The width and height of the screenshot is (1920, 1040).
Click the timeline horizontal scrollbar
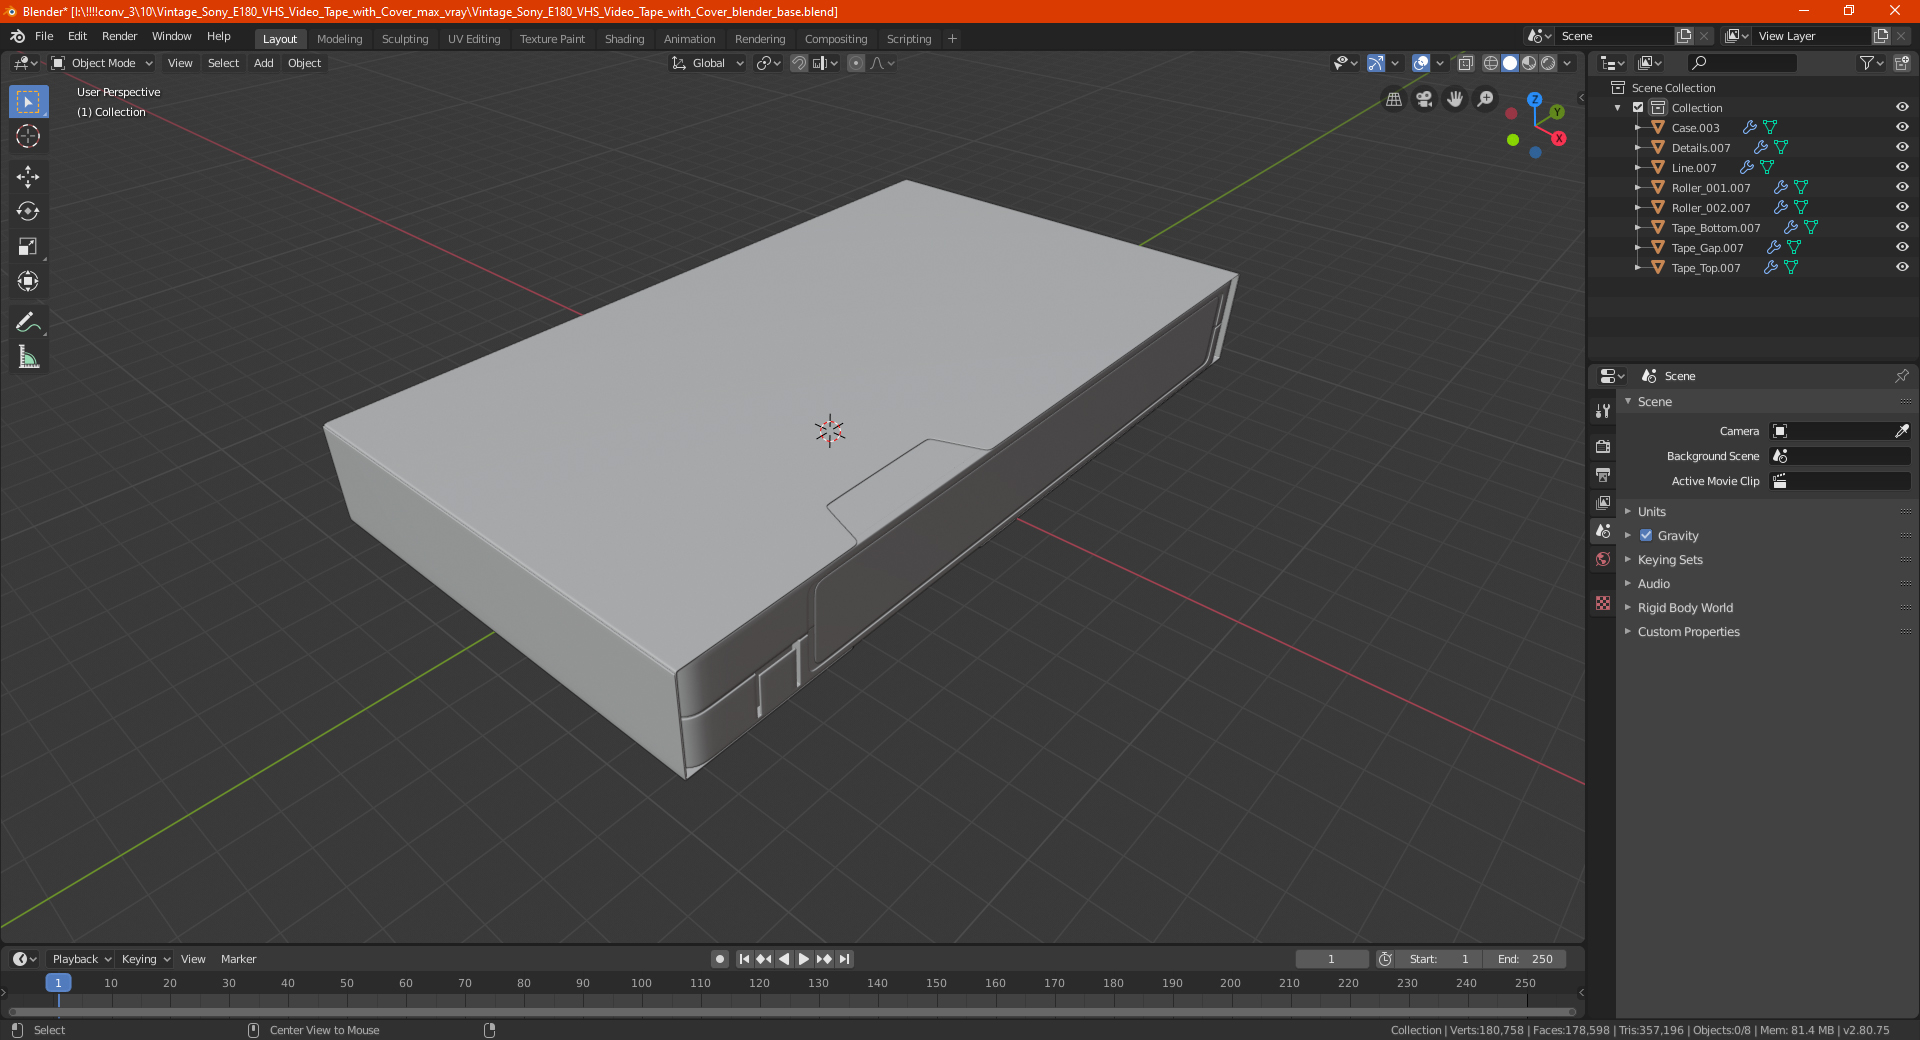click(x=792, y=1012)
